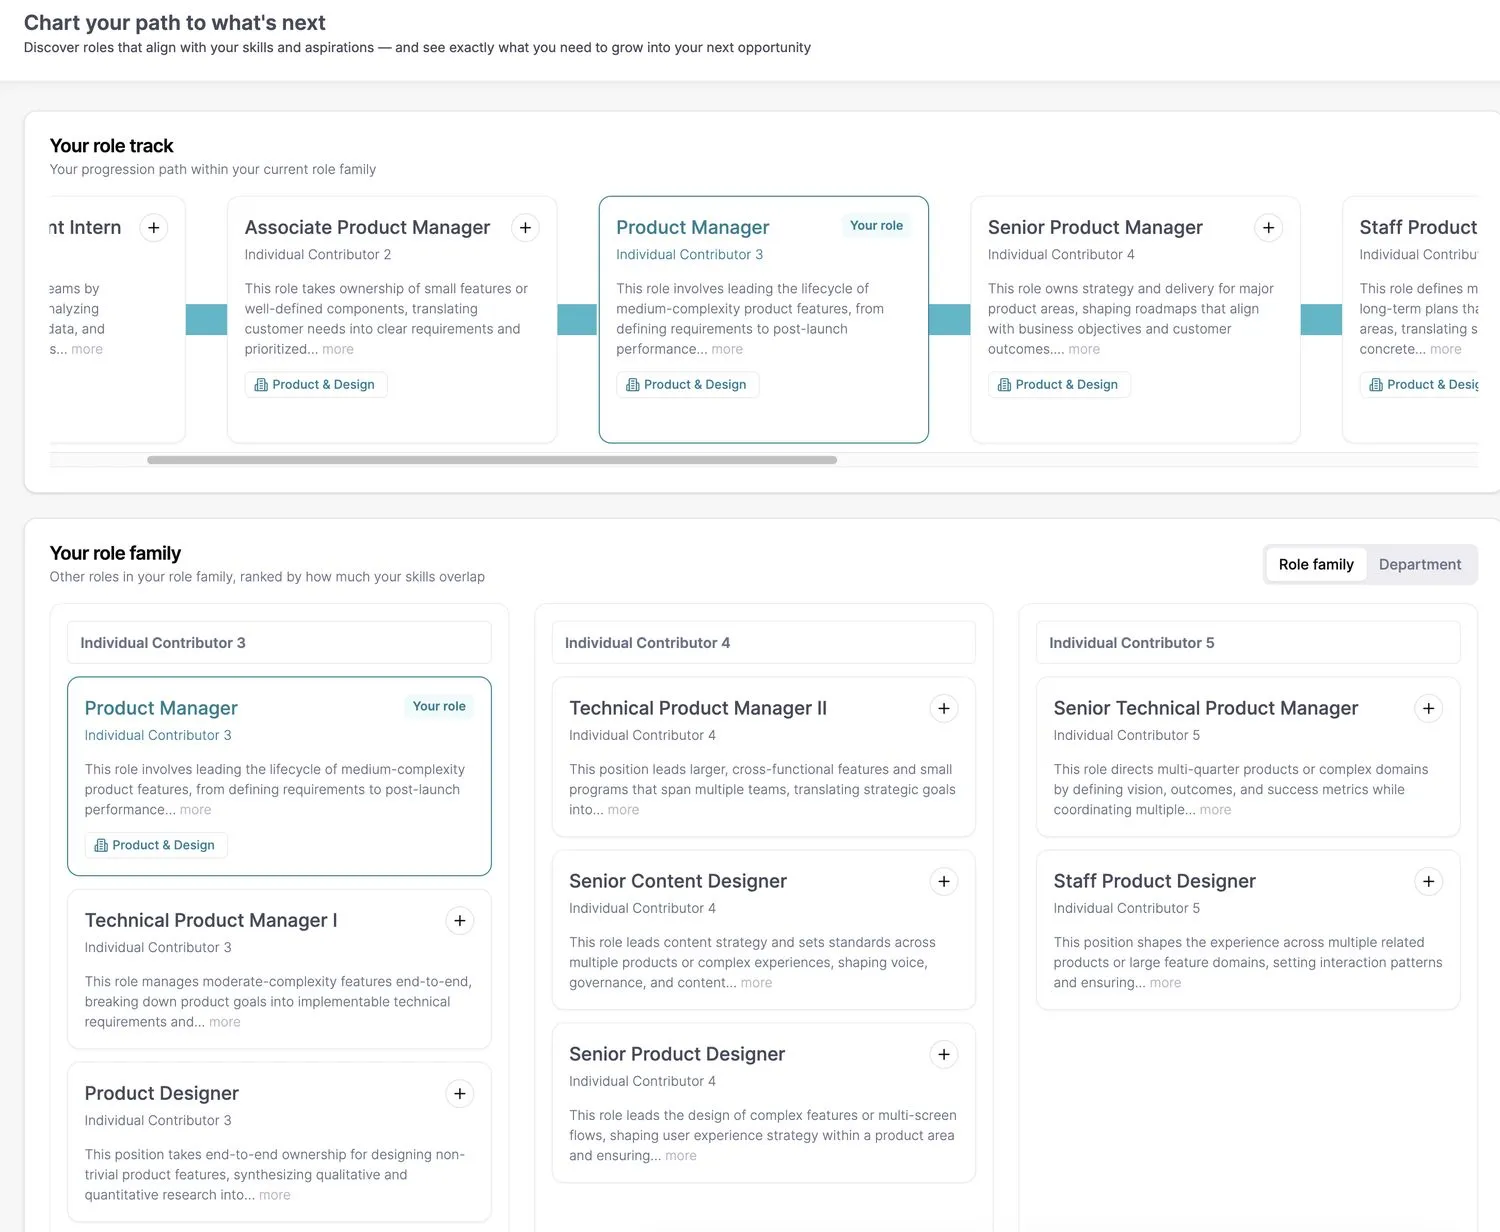The image size is (1500, 1232).
Task: Click plus icon for Staff Product Designer
Action: [x=1428, y=882]
